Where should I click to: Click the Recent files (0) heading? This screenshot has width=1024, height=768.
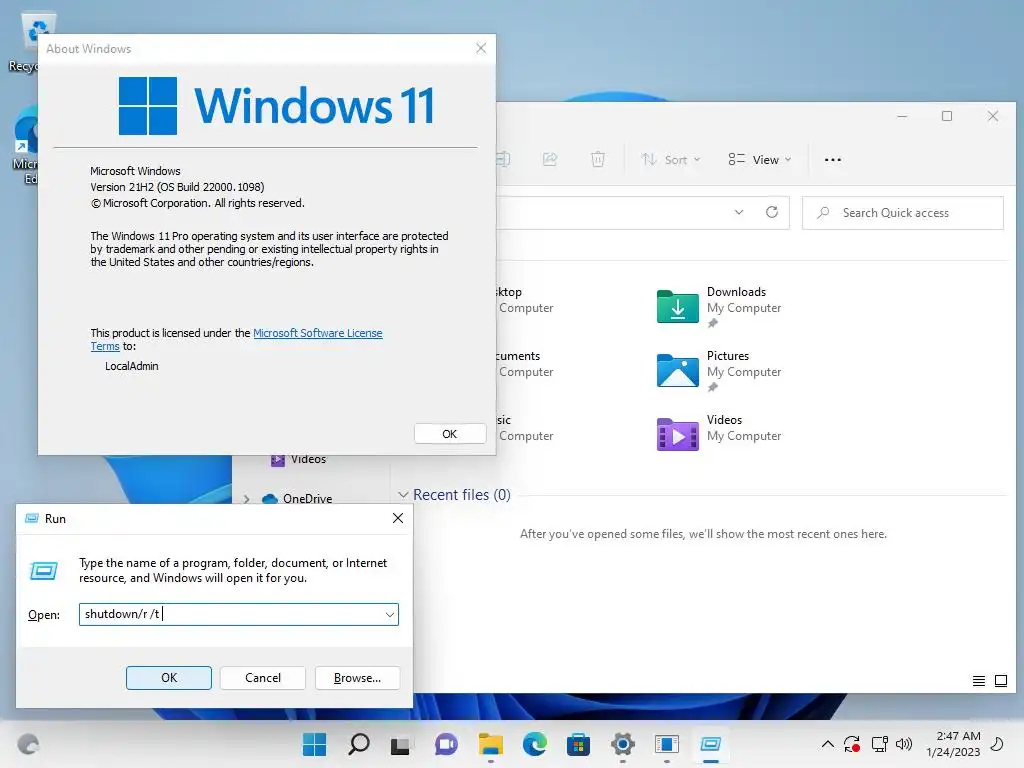coord(462,494)
